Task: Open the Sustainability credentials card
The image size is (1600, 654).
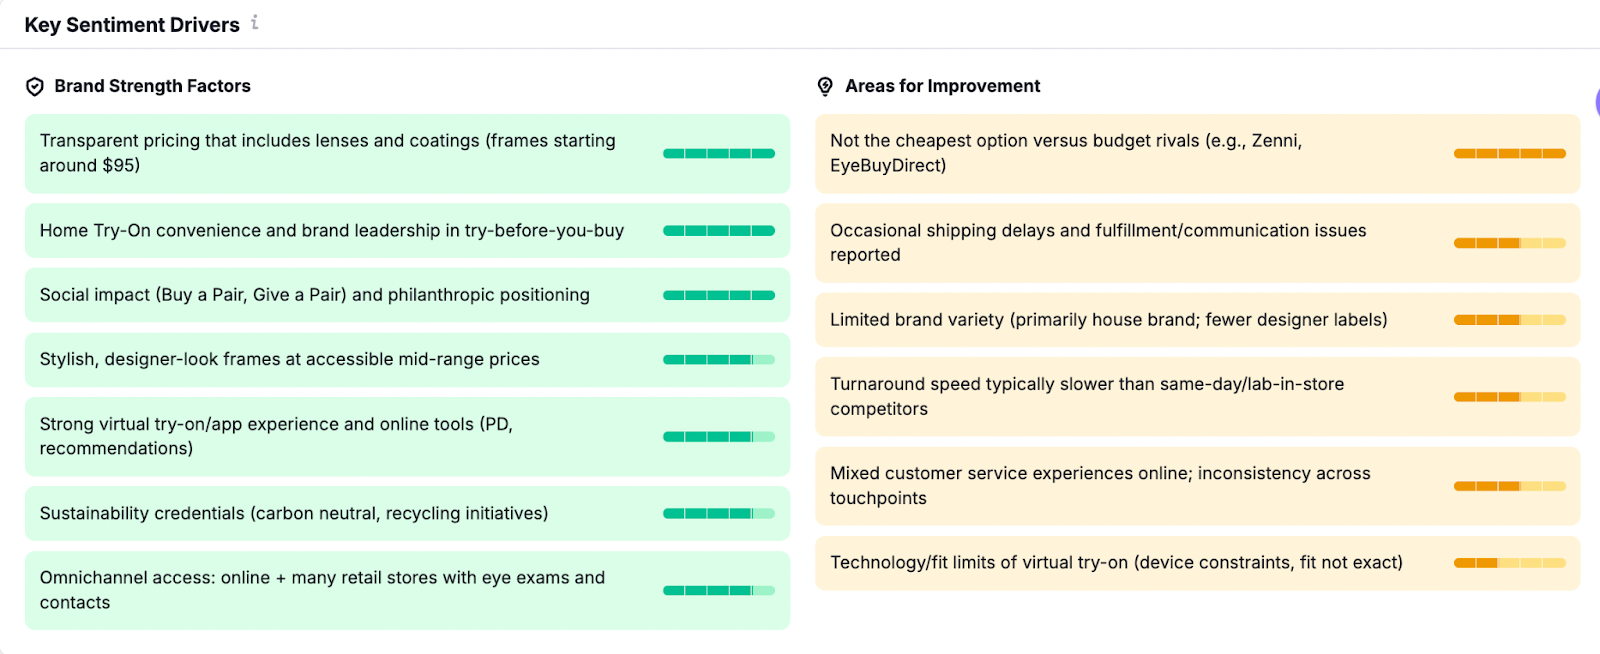Action: click(x=294, y=513)
